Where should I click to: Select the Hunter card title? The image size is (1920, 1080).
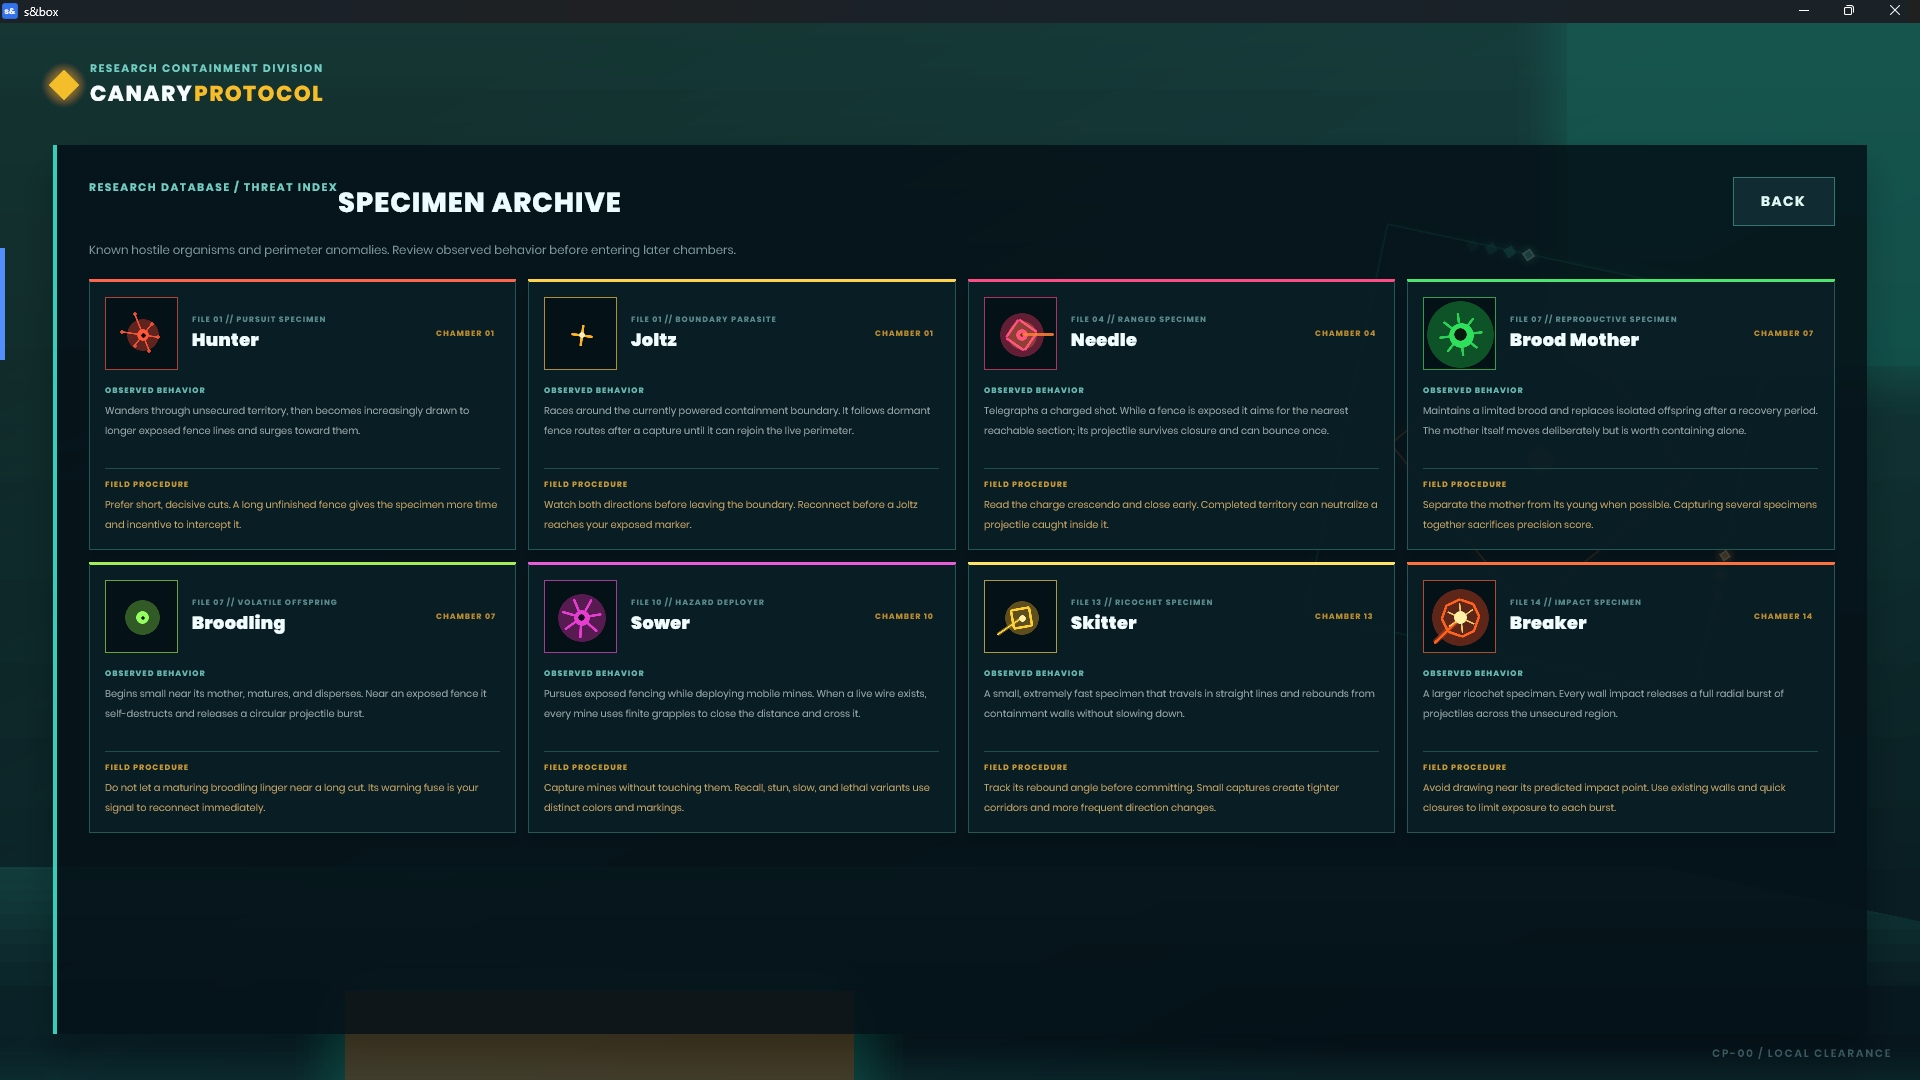(x=225, y=340)
